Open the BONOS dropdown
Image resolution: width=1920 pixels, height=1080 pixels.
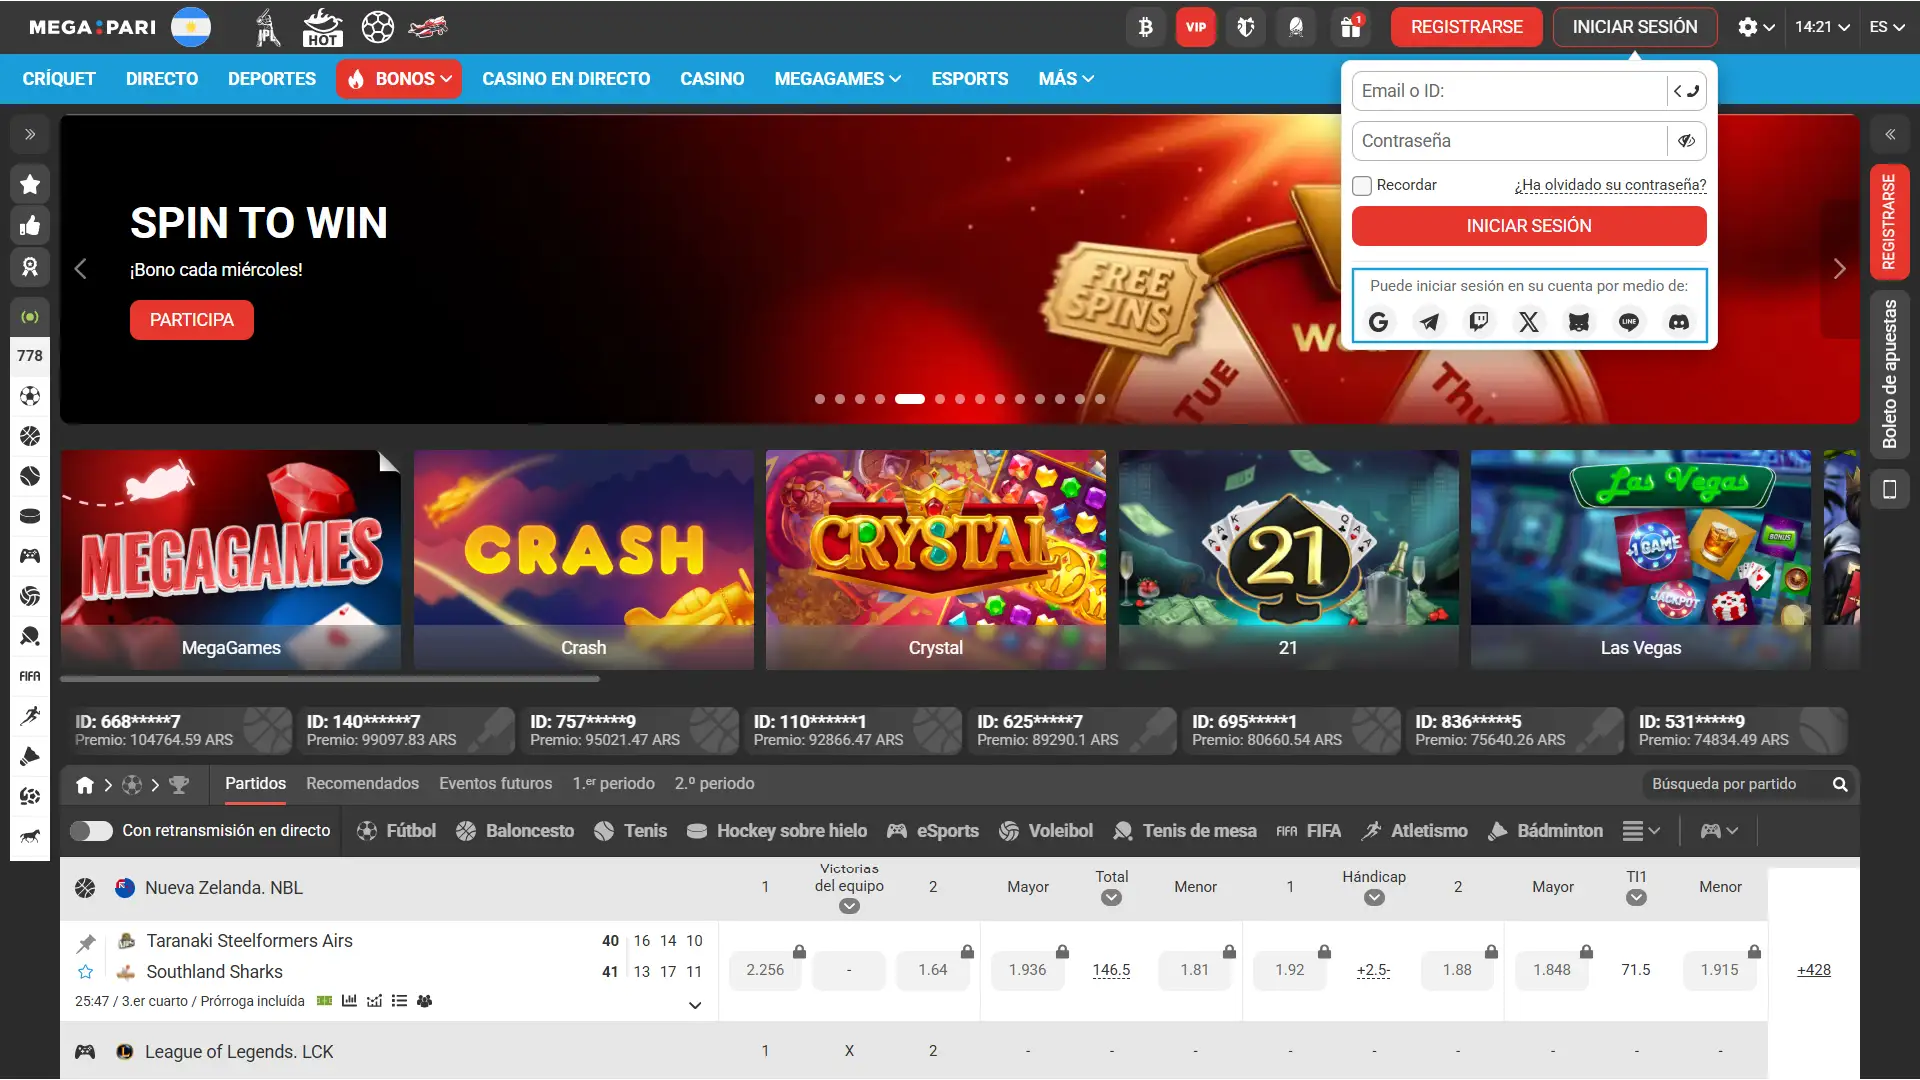(399, 79)
